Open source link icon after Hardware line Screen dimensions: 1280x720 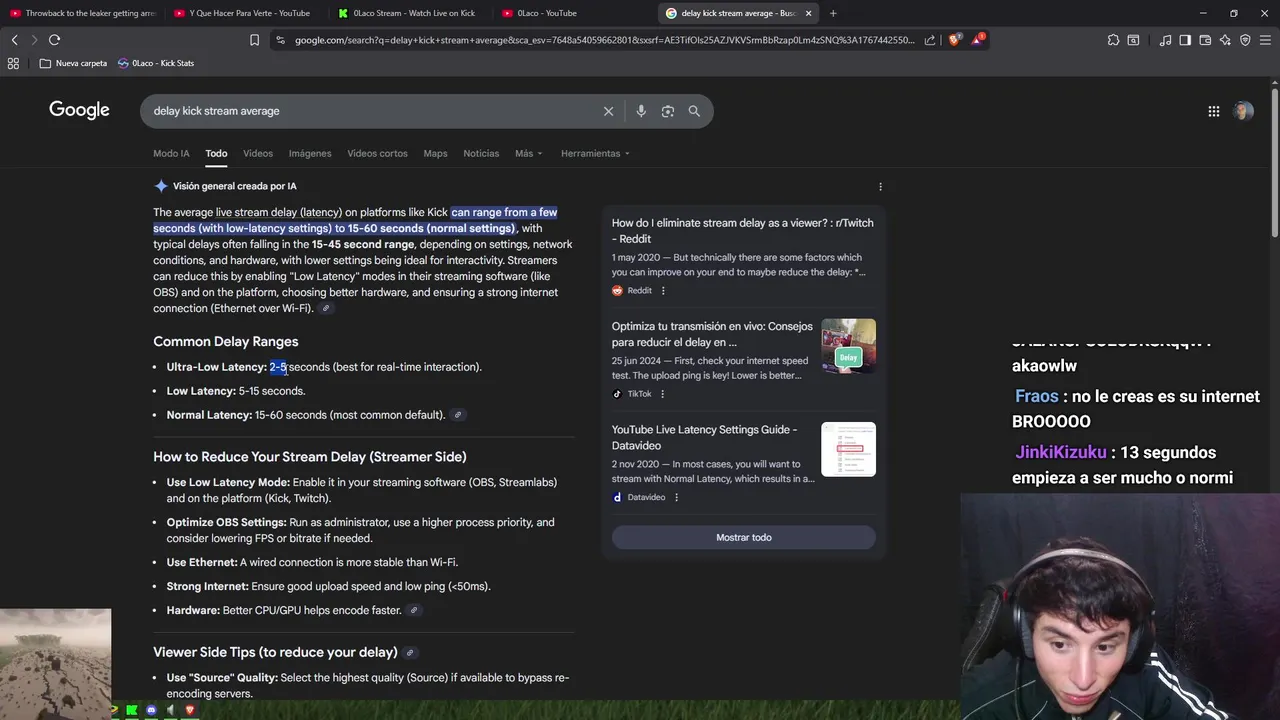tap(414, 610)
